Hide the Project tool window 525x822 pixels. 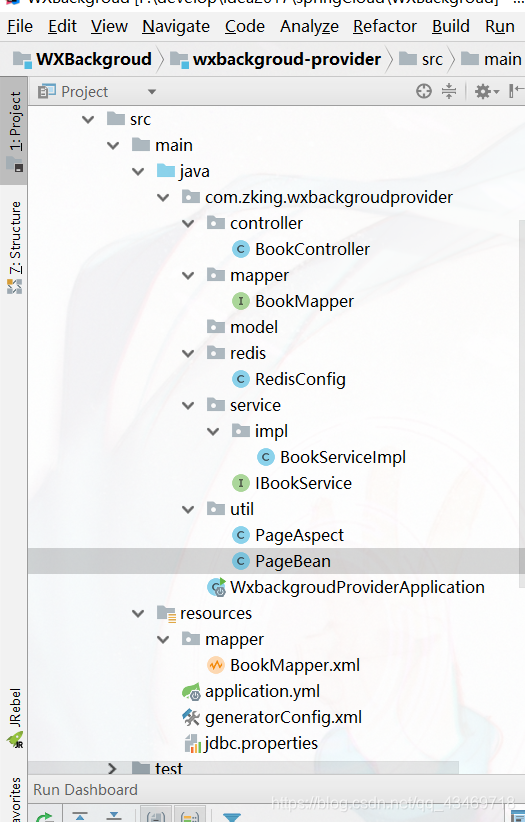tap(516, 91)
